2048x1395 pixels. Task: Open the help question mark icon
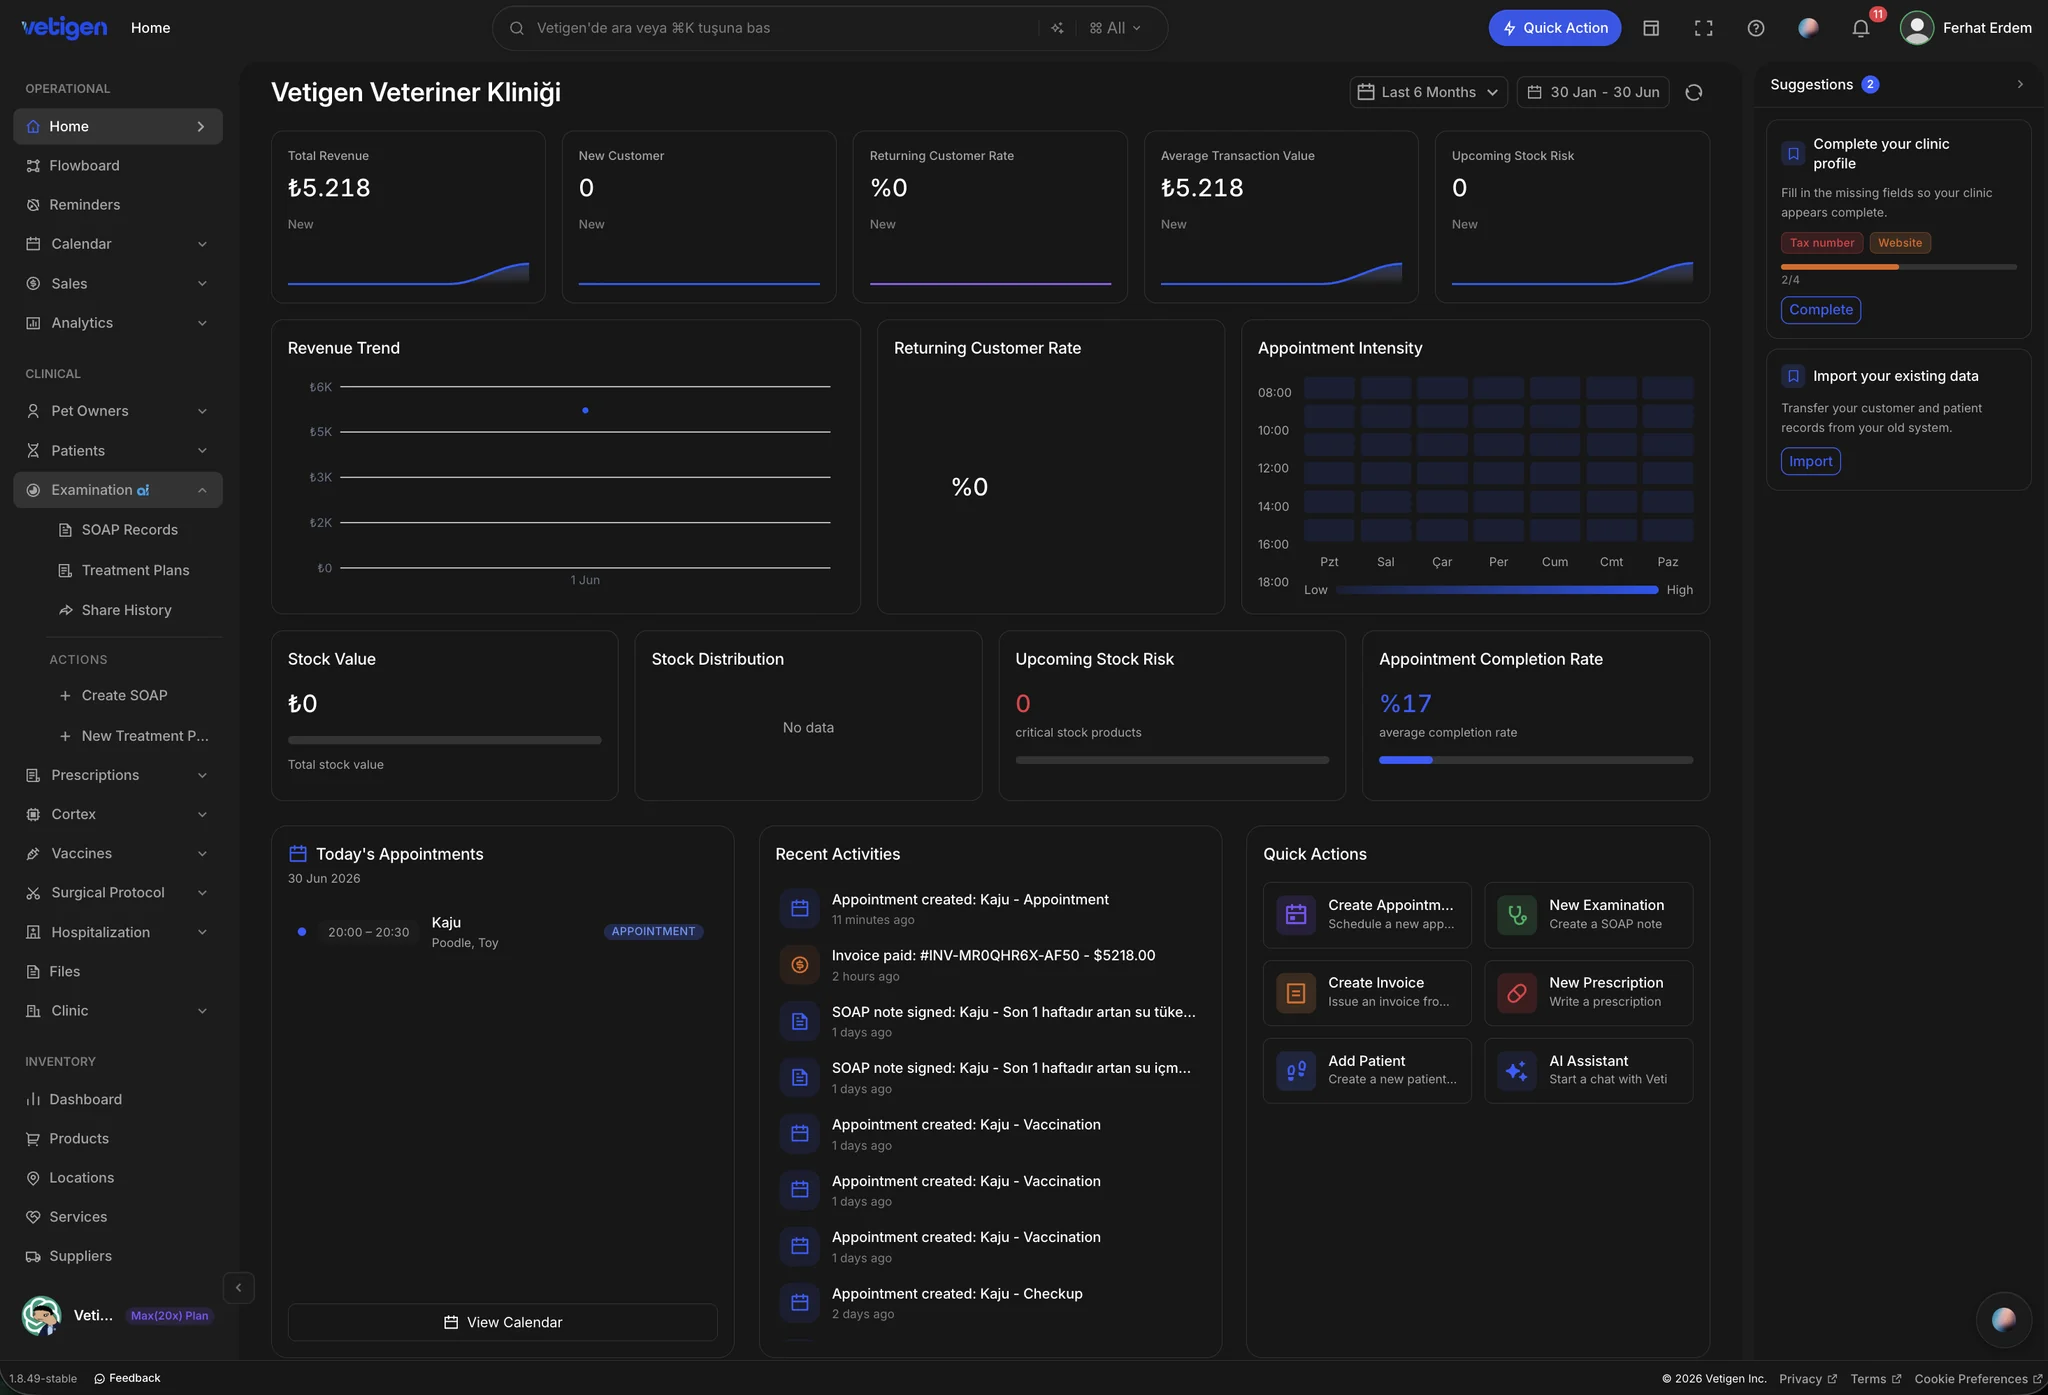click(1756, 28)
